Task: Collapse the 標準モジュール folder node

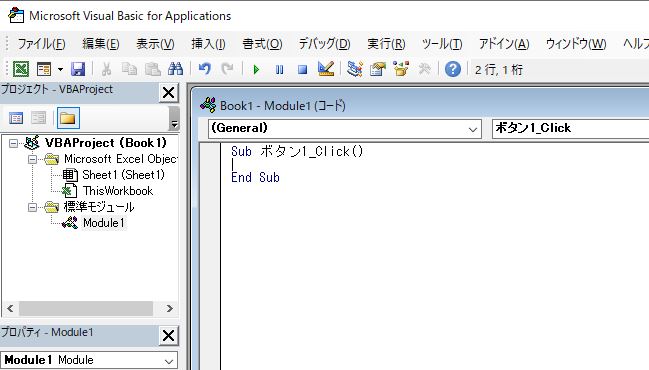Action: tap(32, 207)
